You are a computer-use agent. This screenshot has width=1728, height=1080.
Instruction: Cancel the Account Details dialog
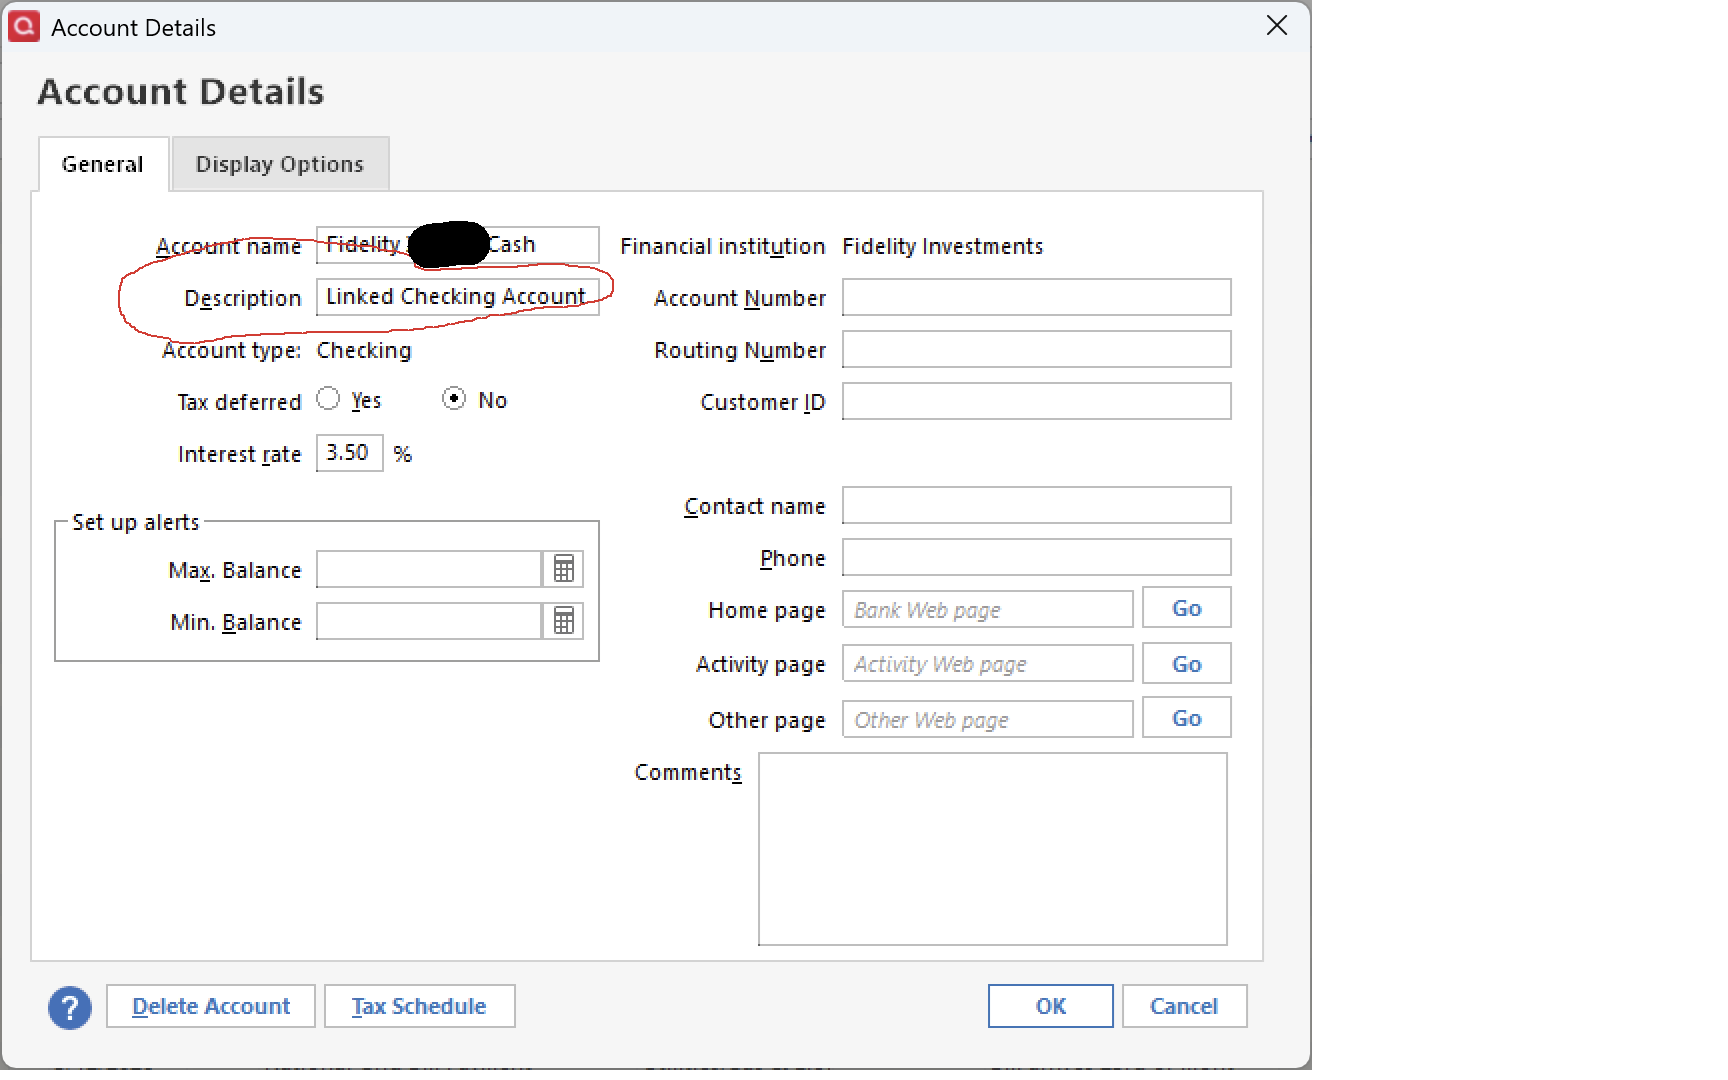pos(1184,1006)
